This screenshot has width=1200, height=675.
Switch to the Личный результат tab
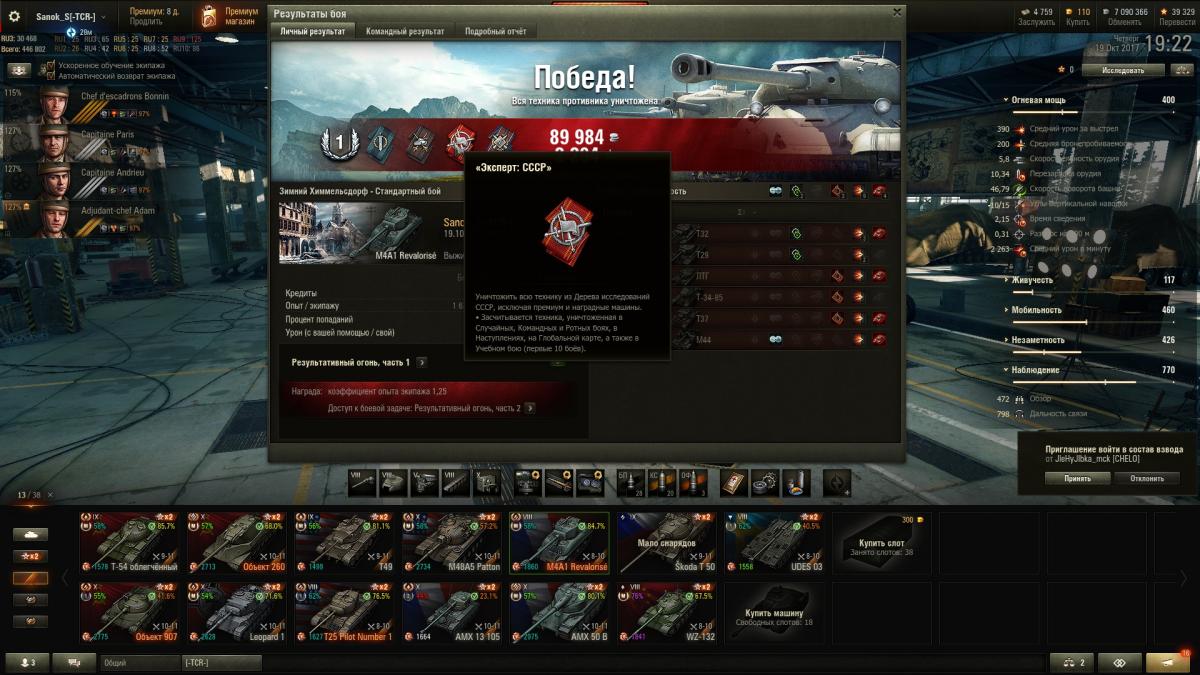coord(312,31)
